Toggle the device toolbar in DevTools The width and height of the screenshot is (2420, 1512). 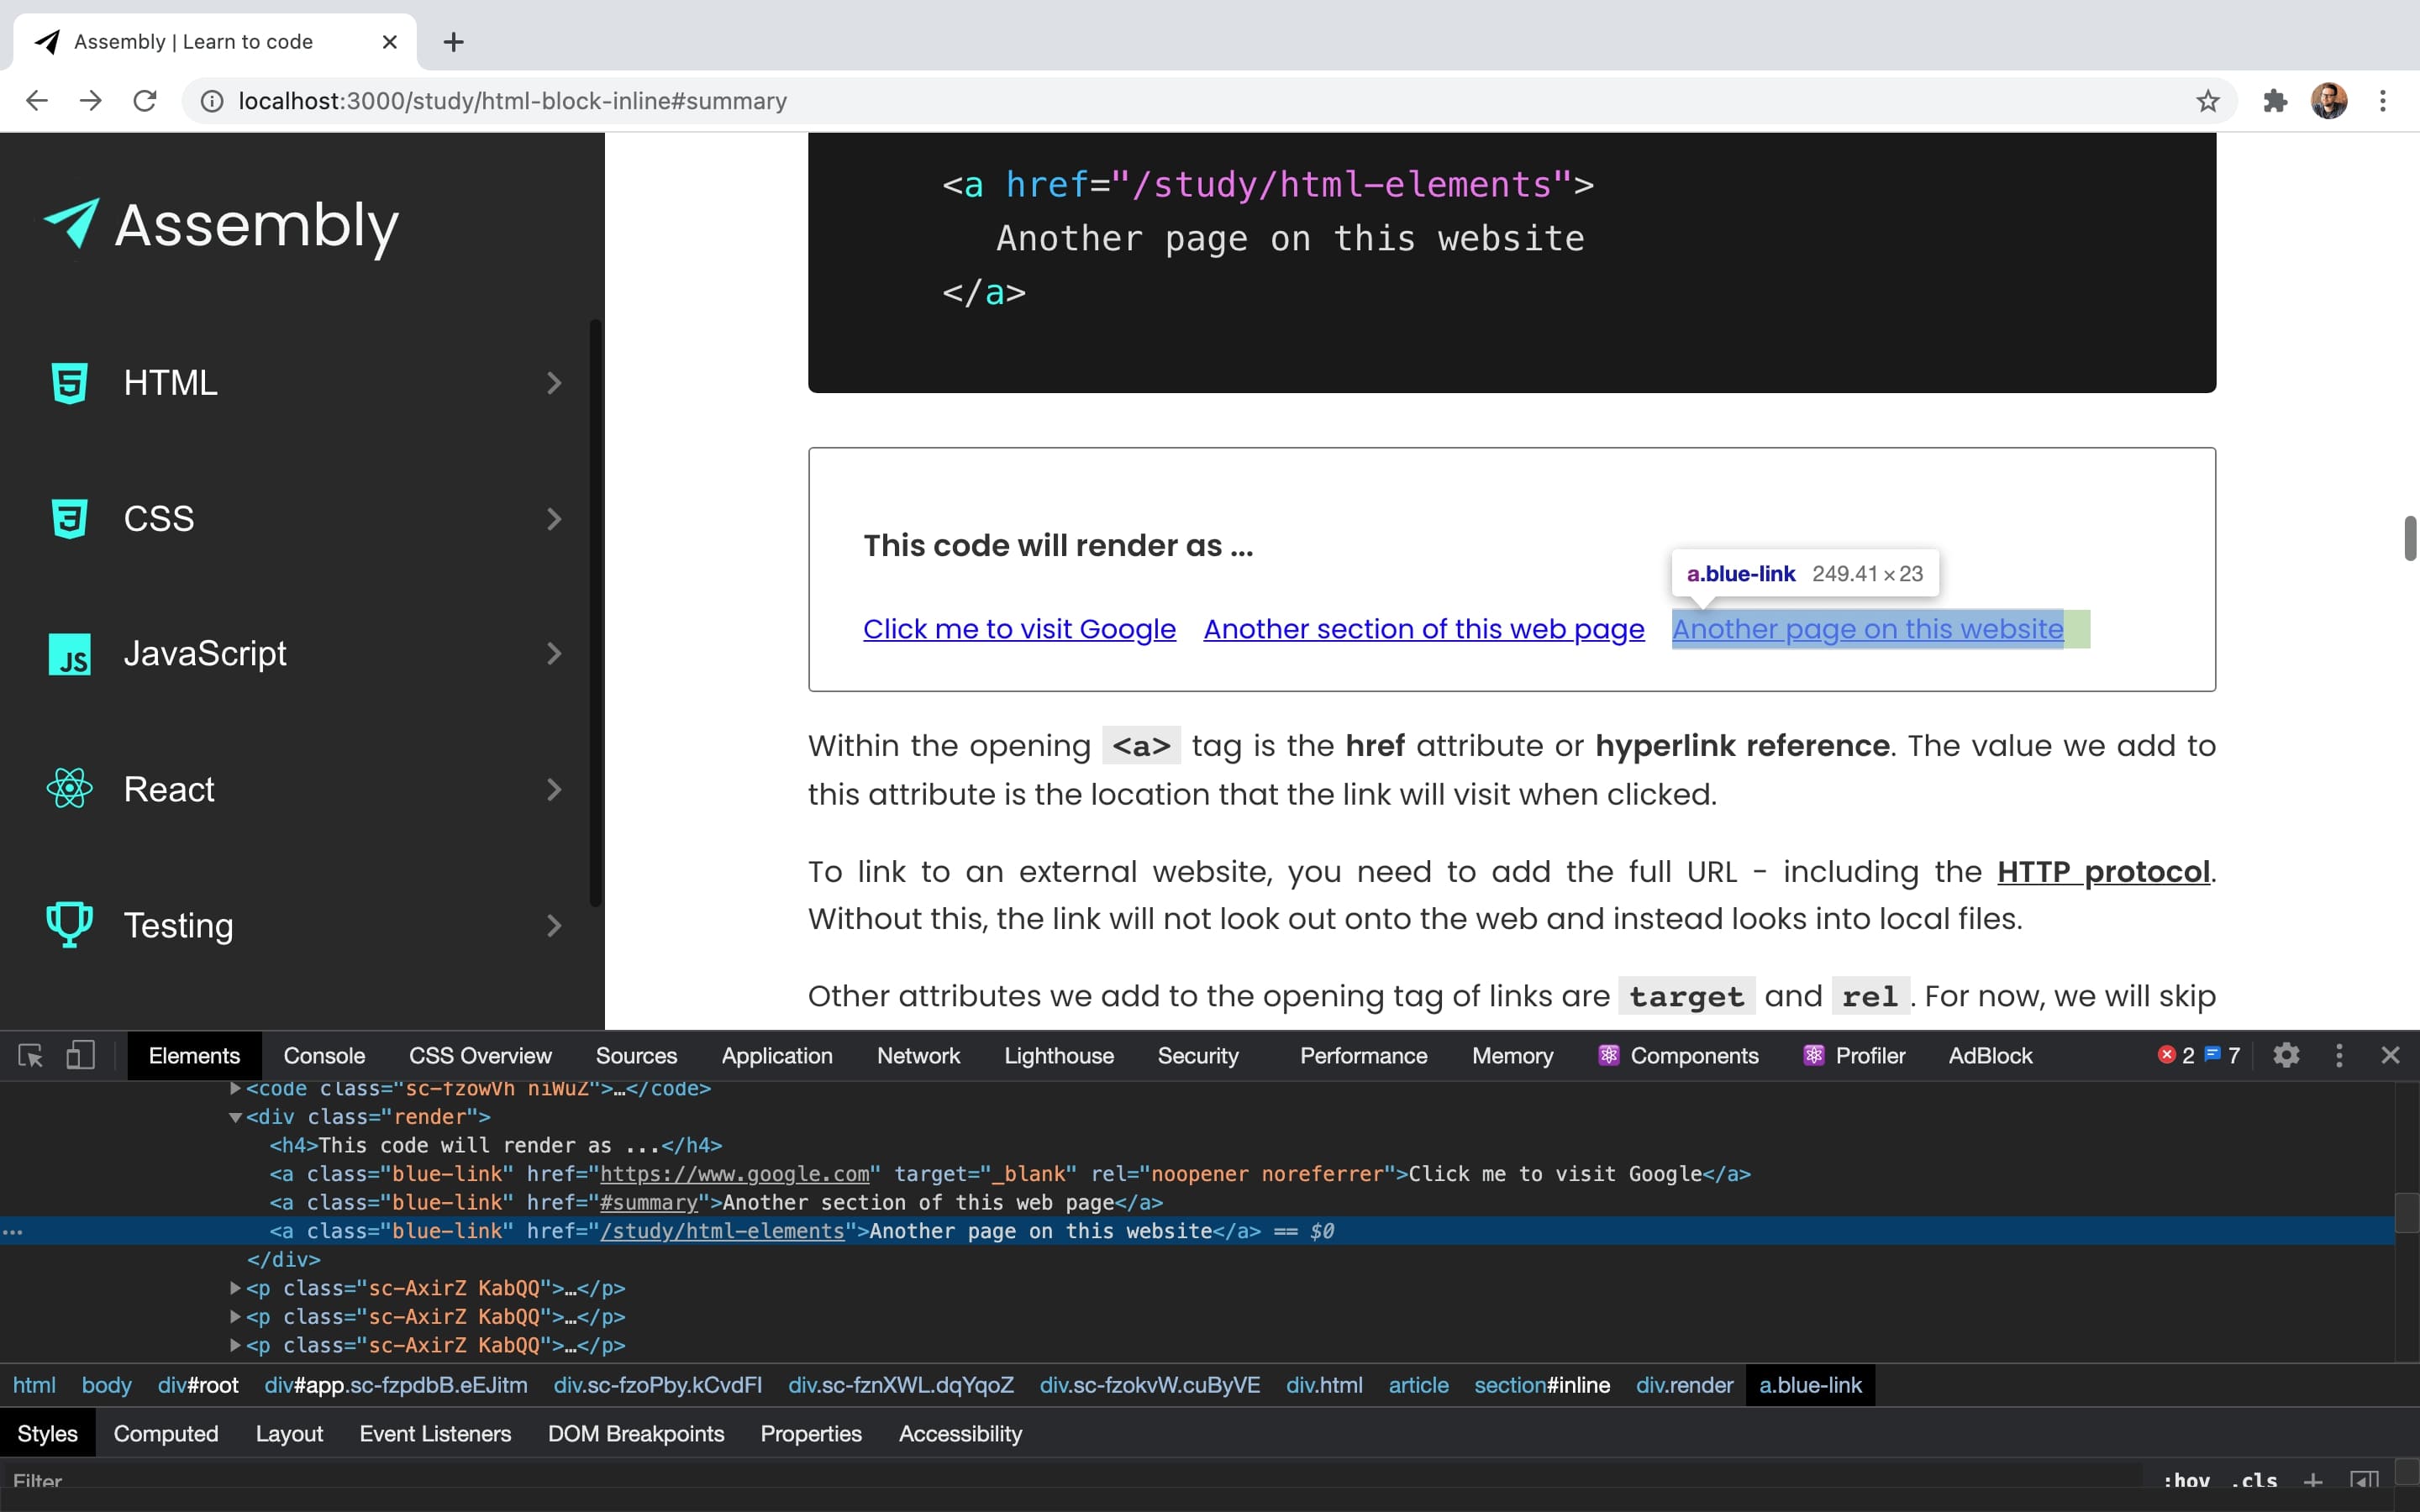tap(80, 1056)
